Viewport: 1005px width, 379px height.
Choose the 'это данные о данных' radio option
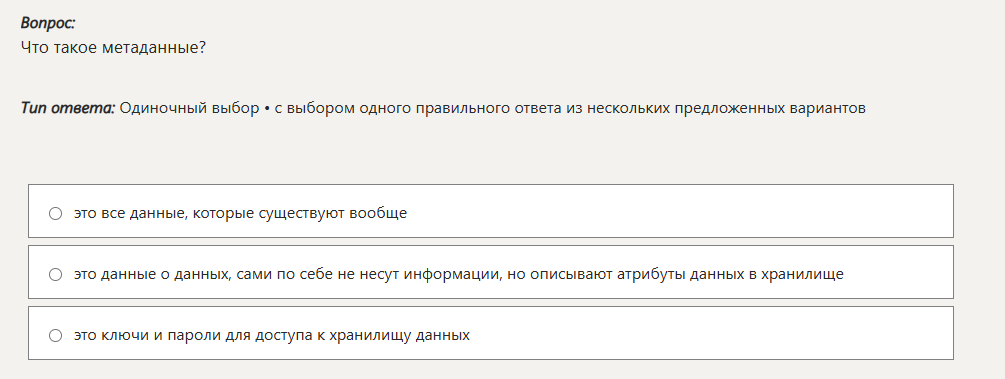(x=56, y=274)
